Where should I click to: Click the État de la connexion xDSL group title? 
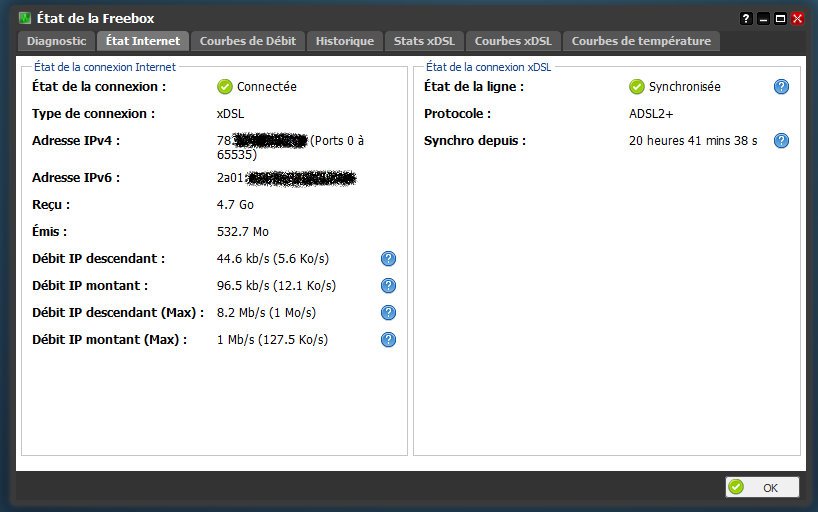tap(488, 67)
